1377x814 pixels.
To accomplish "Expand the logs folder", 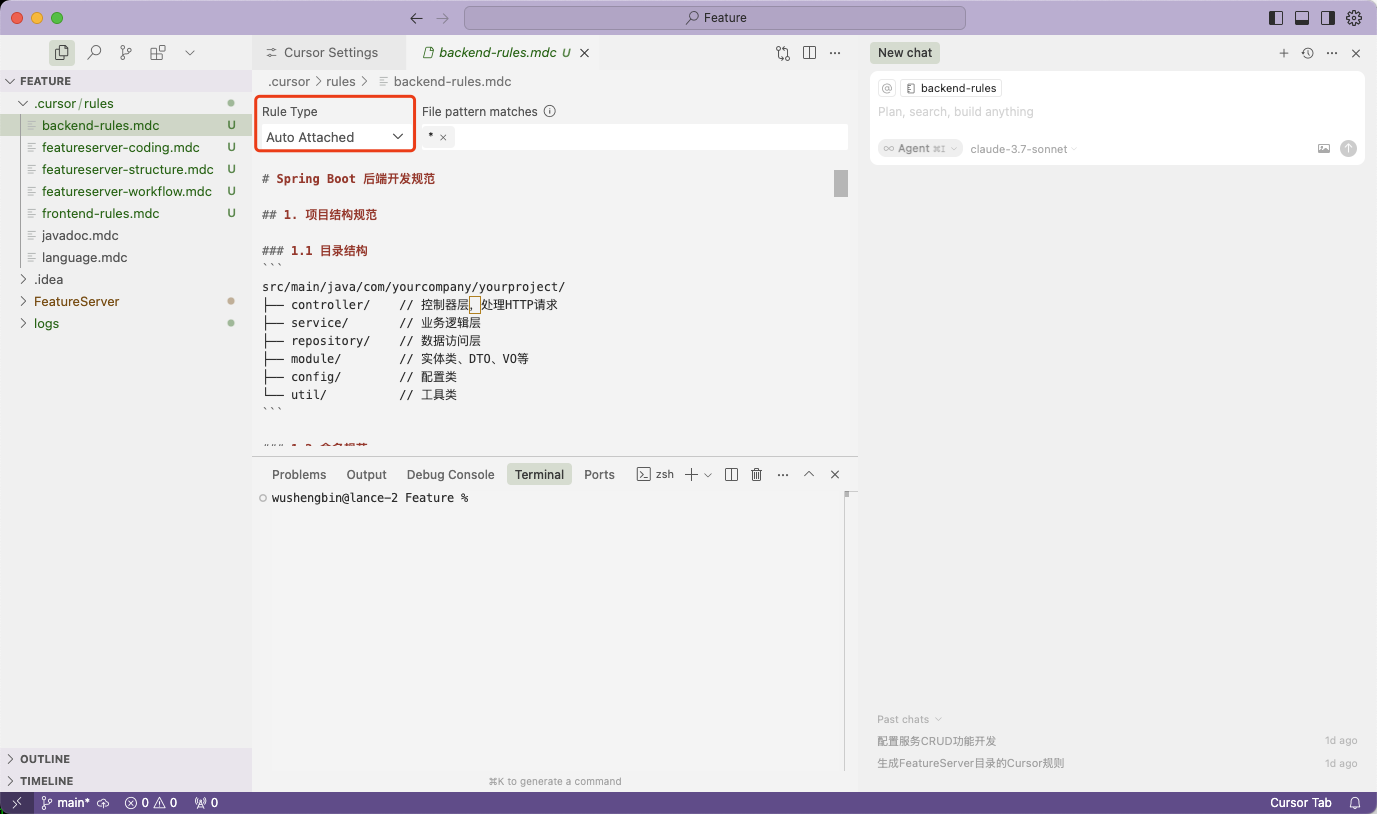I will point(126,323).
